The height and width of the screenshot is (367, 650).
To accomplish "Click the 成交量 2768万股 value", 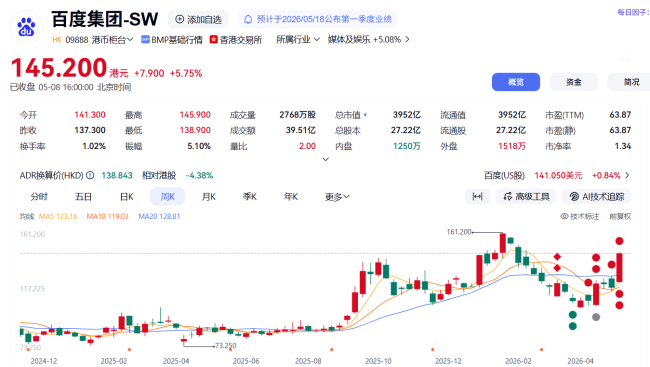I will coord(297,115).
